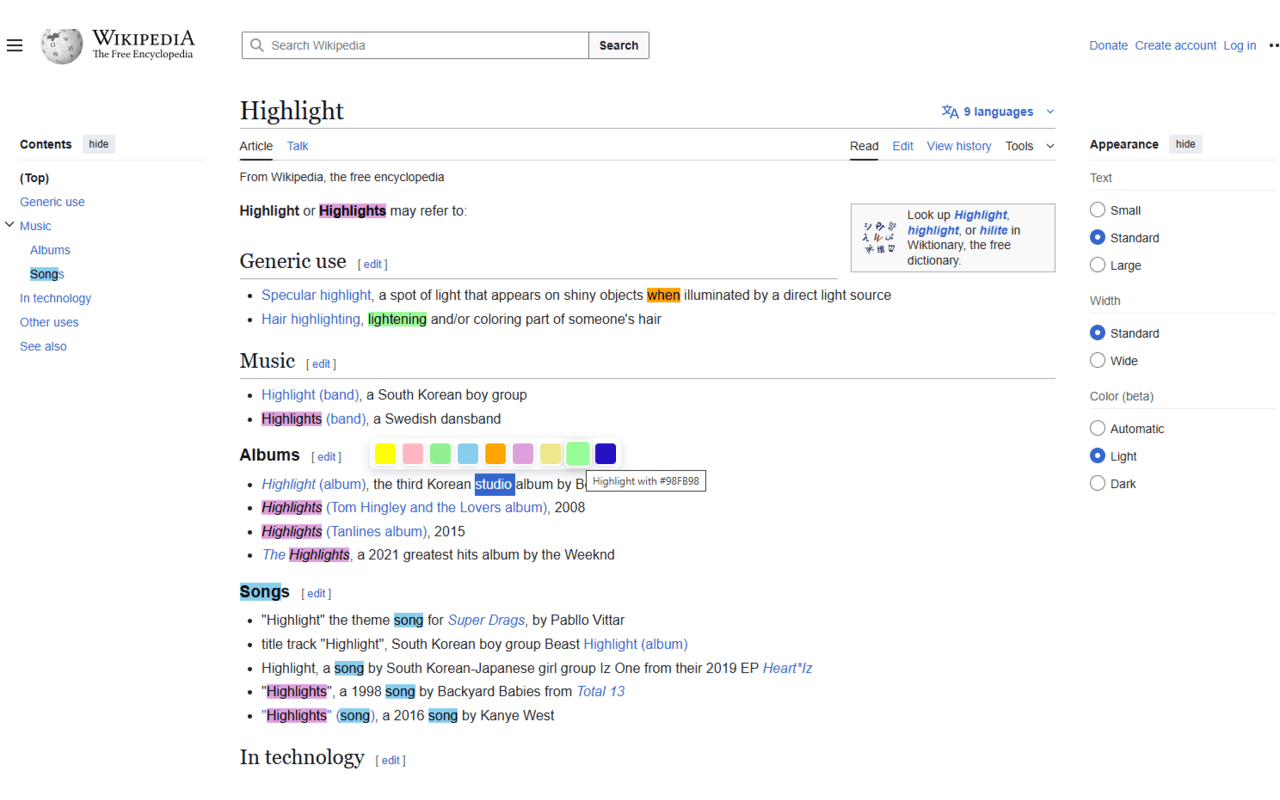1280x800 pixels.
Task: Pick the sky blue highlight swatch
Action: (468, 454)
